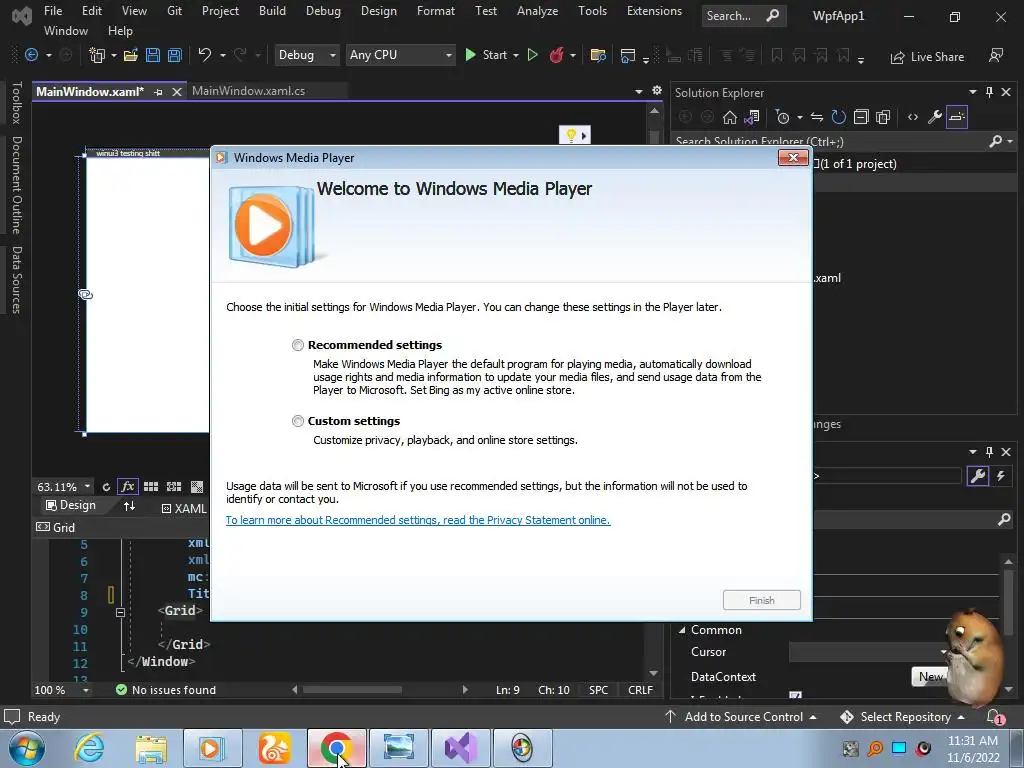Click the Internet Explorer taskbar icon

(x=89, y=748)
